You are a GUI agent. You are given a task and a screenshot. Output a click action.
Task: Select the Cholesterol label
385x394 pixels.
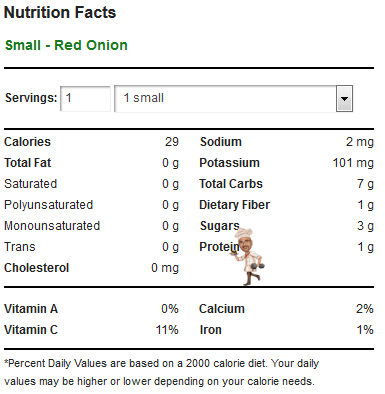point(37,268)
